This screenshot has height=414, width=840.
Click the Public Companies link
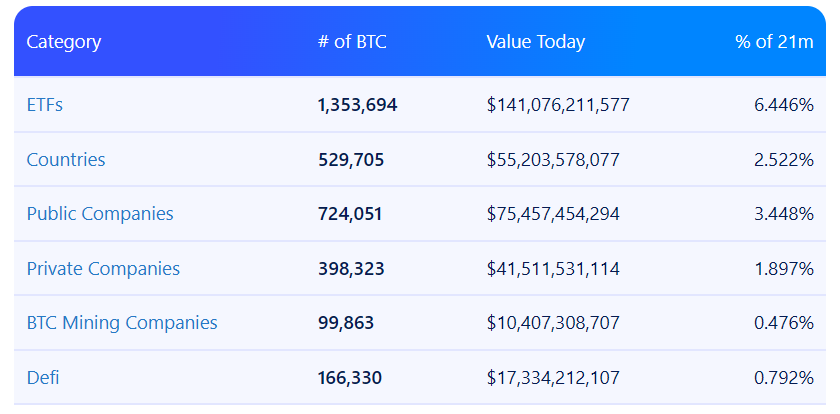tap(100, 214)
